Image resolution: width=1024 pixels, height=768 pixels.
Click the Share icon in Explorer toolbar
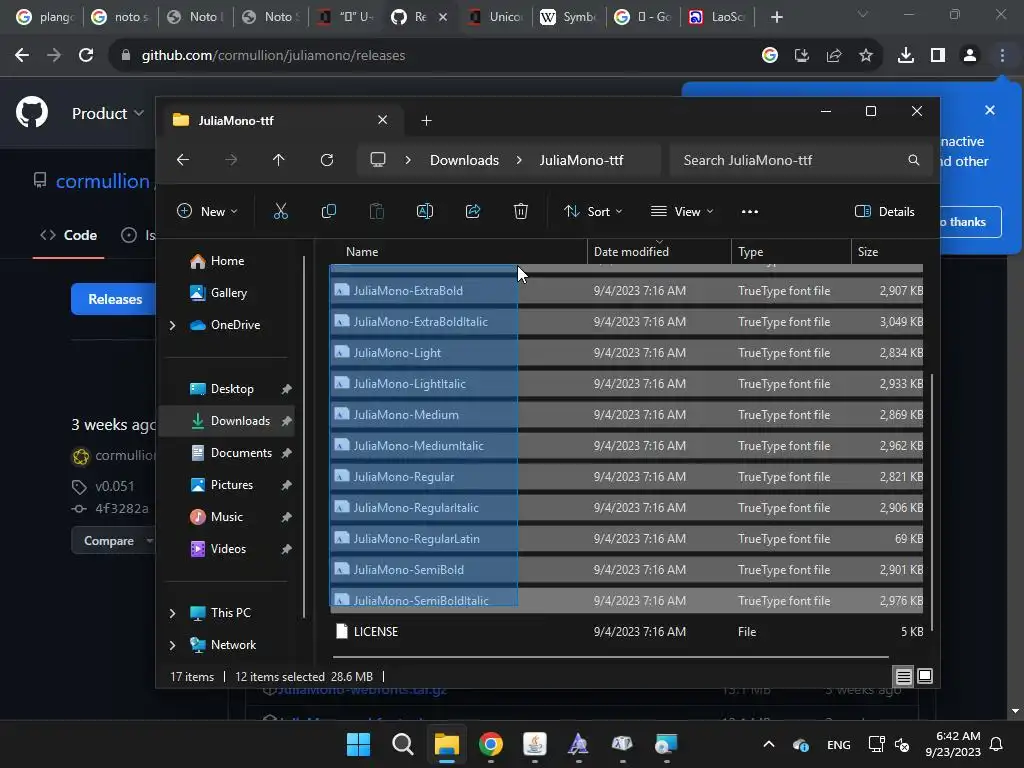coord(473,212)
